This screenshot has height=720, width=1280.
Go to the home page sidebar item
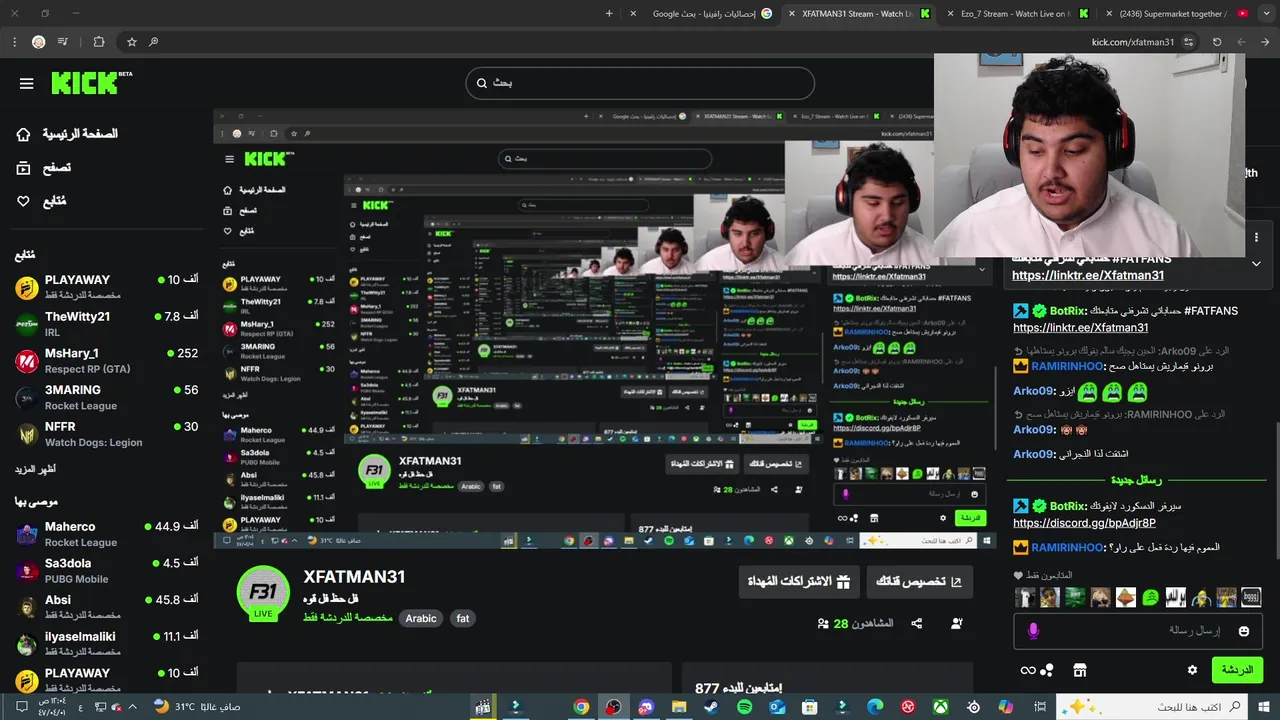68,134
